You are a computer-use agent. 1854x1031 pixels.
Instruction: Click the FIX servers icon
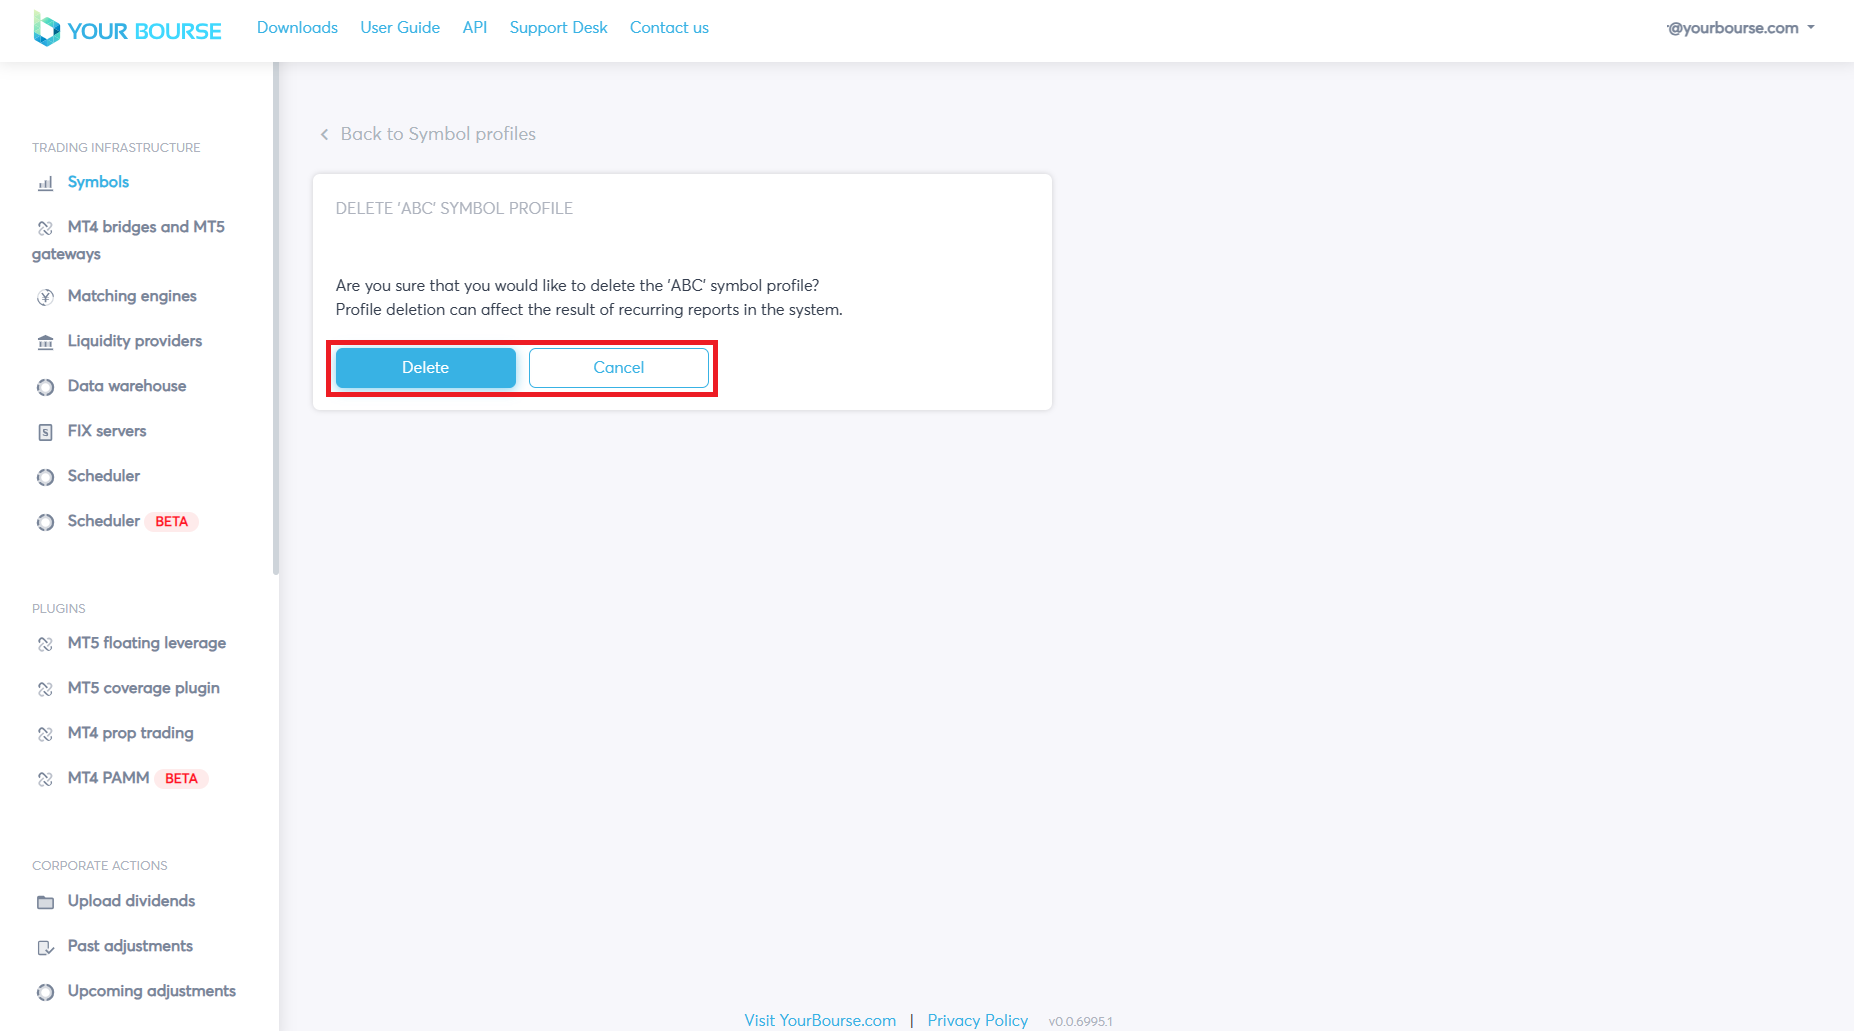click(45, 432)
